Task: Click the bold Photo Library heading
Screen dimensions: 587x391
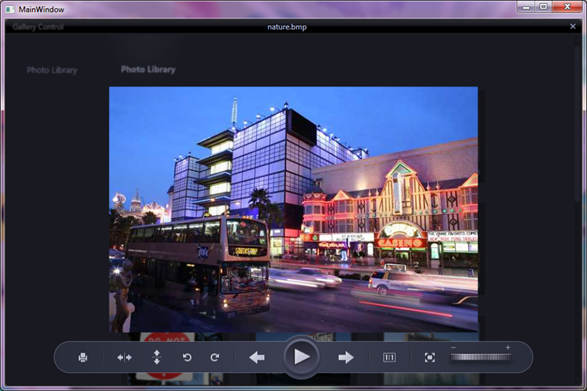Action: coord(148,70)
